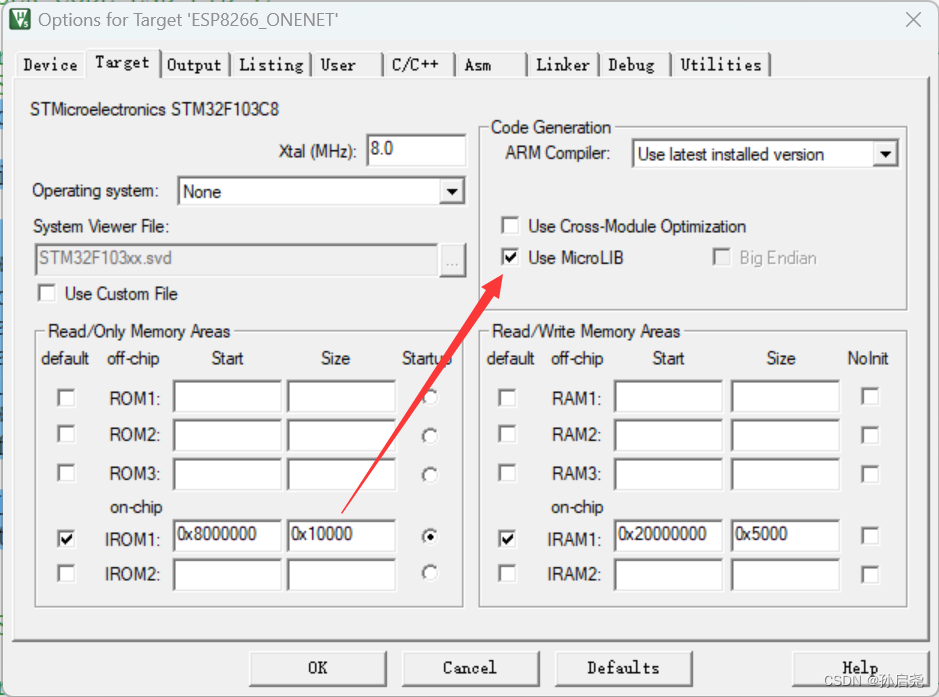
Task: Click the Keil uVision icon in the title bar
Action: 20,19
